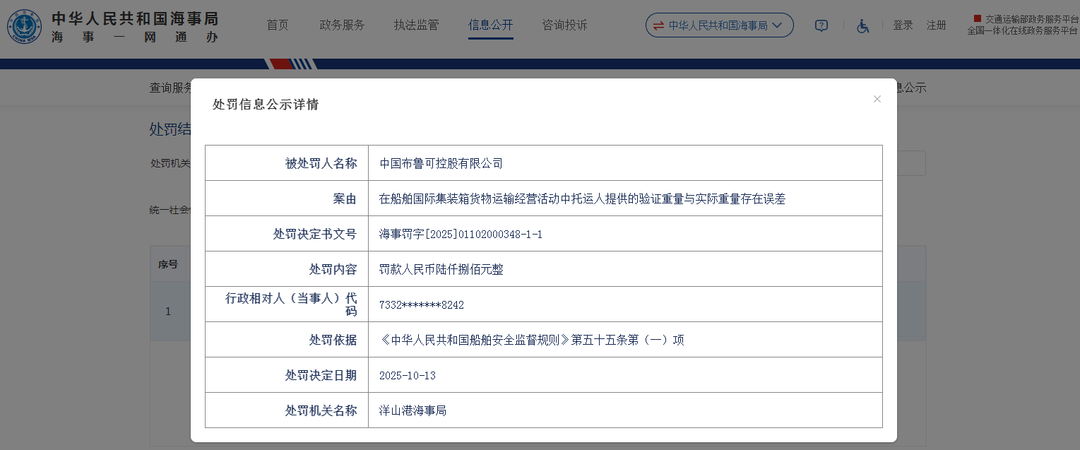Open the 交通运输部政务服务平台 link

click(x=1024, y=19)
